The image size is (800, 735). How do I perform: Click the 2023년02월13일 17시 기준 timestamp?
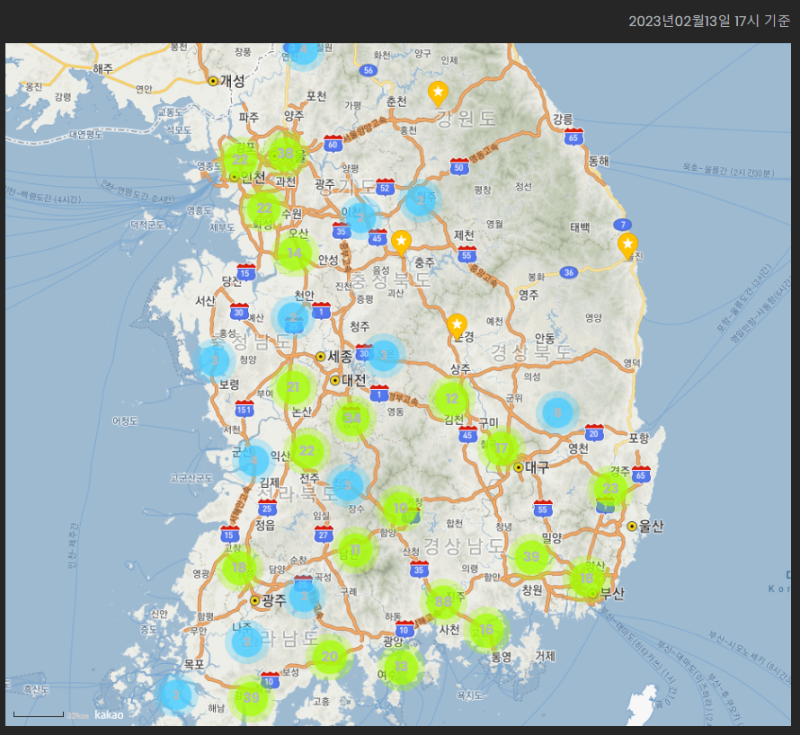pos(709,21)
